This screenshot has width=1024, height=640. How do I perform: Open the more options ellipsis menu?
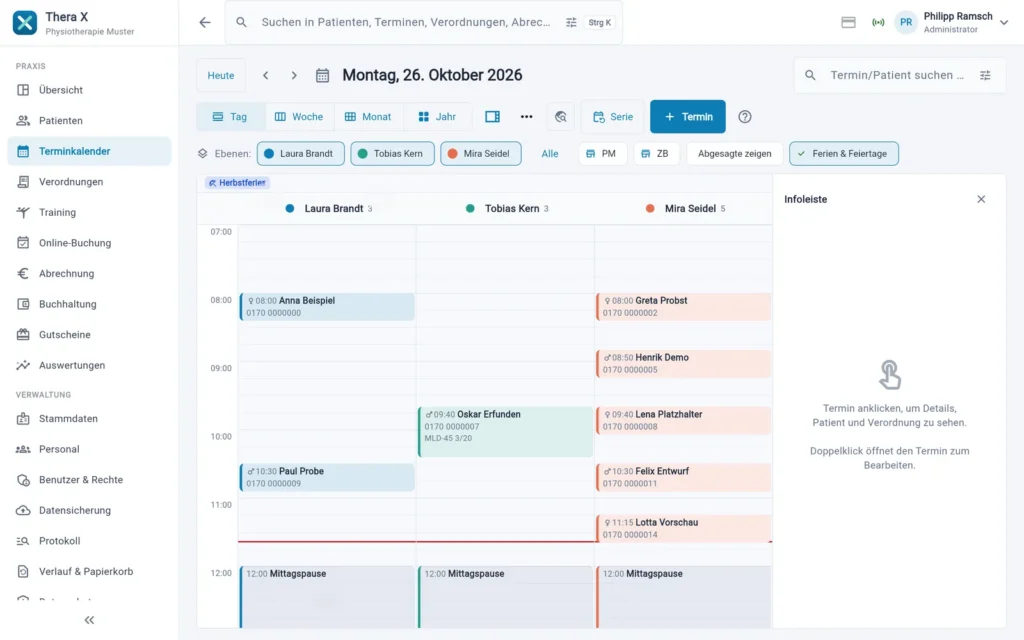[526, 117]
